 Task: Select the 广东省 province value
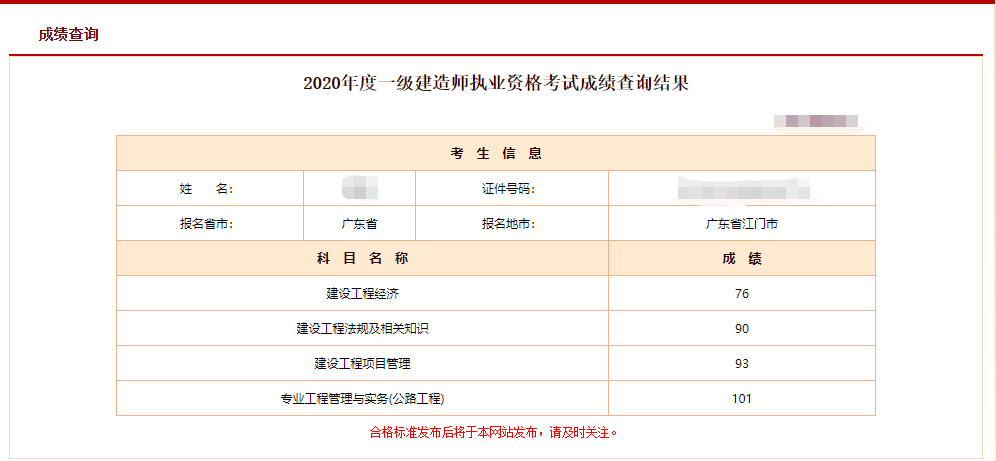click(x=359, y=224)
